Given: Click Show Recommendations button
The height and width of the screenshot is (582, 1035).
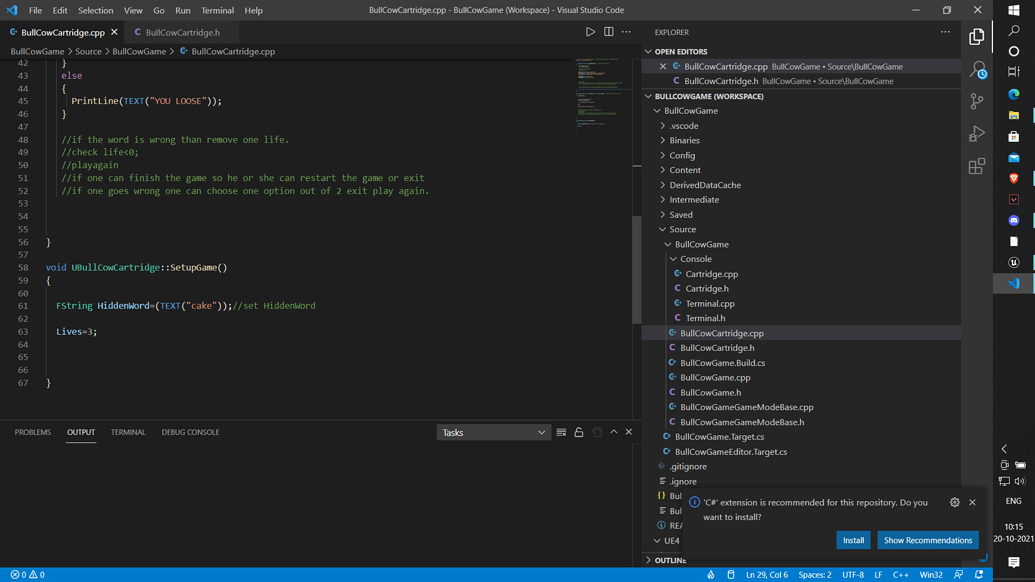Looking at the screenshot, I should 927,540.
